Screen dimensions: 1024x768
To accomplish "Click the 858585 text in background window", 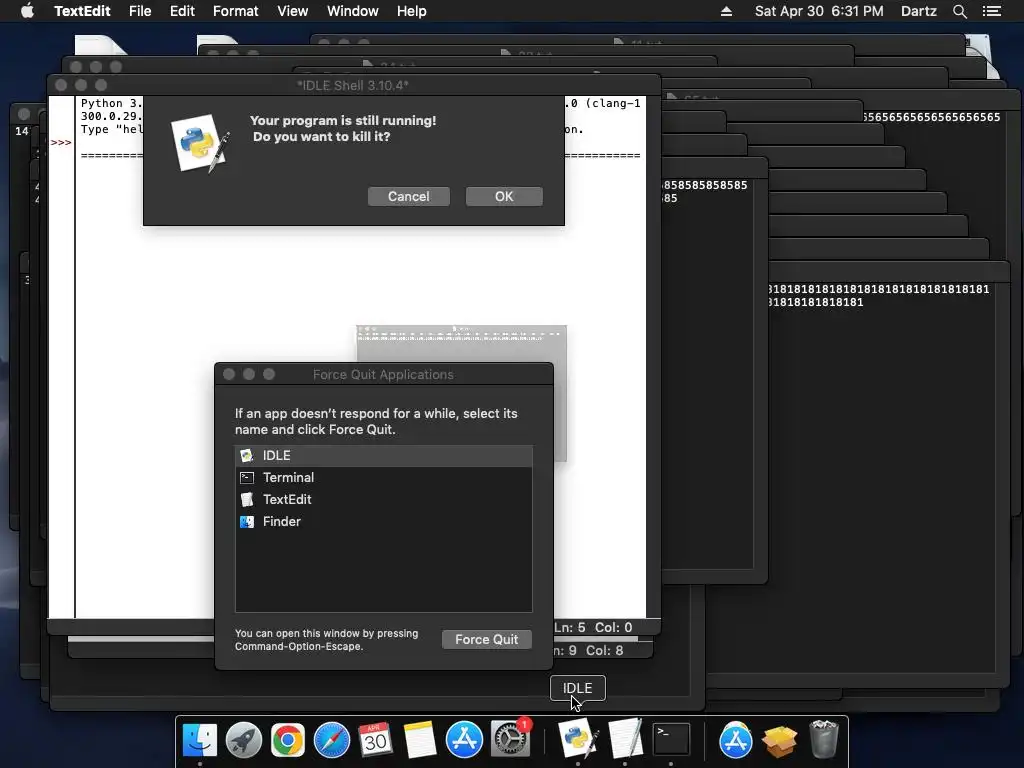I will 705,191.
